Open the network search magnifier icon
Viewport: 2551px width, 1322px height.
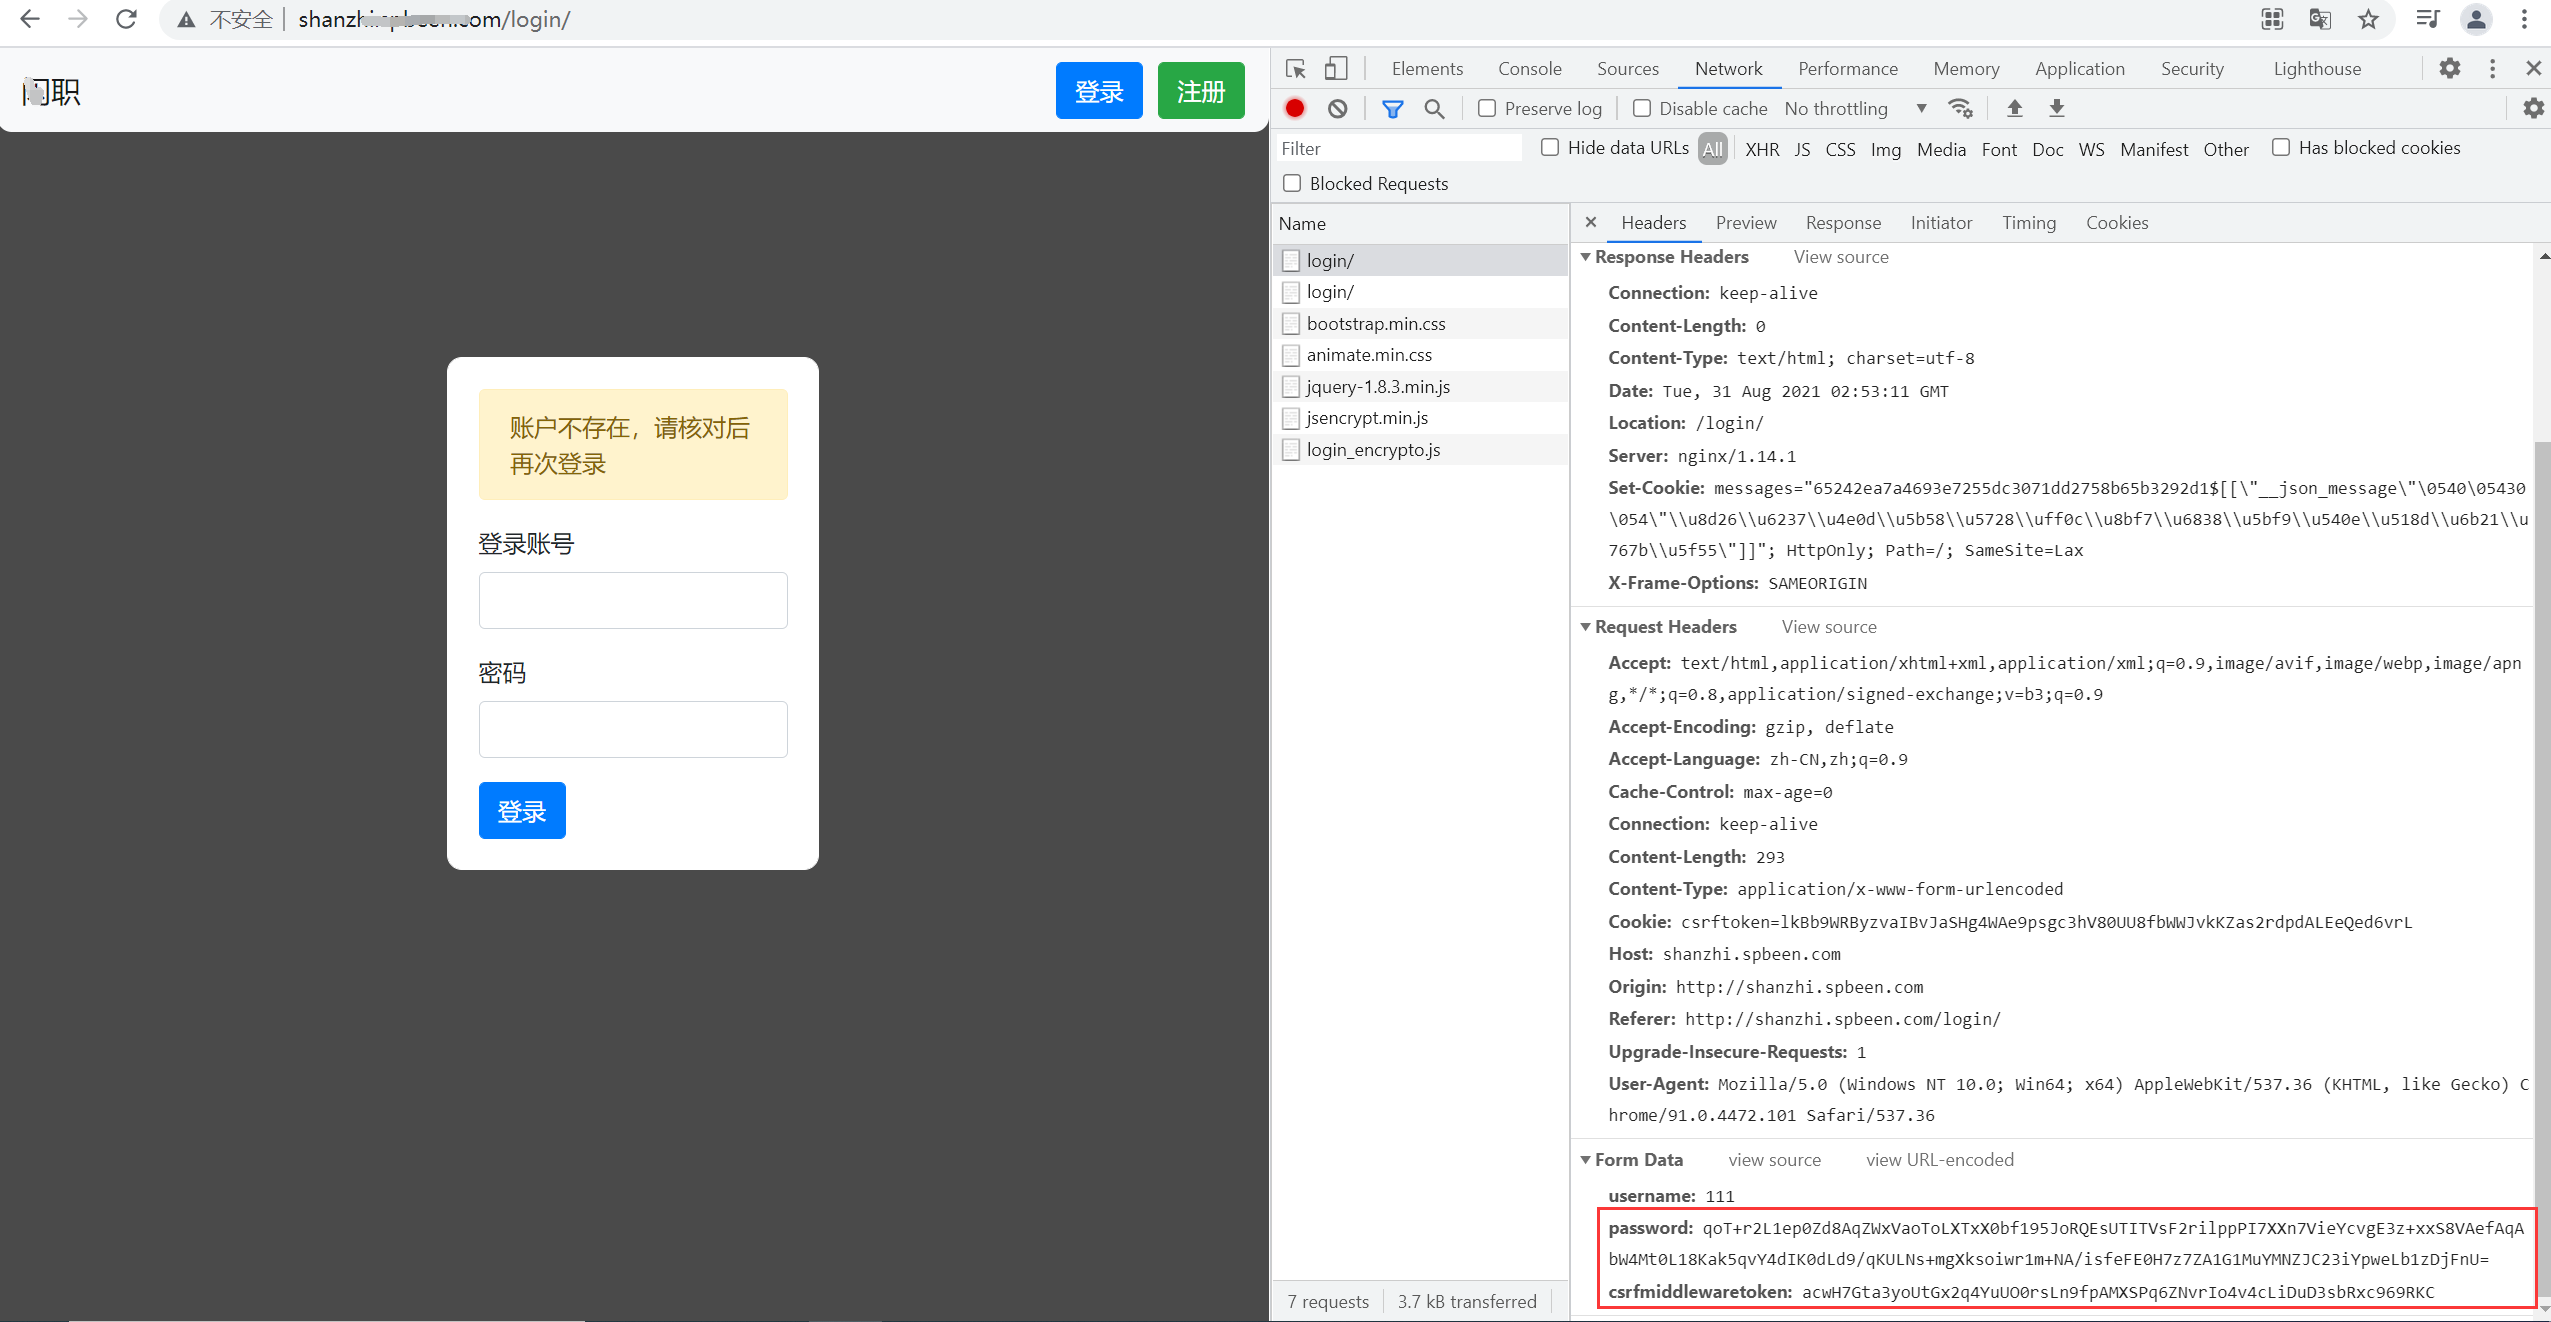pyautogui.click(x=1434, y=108)
